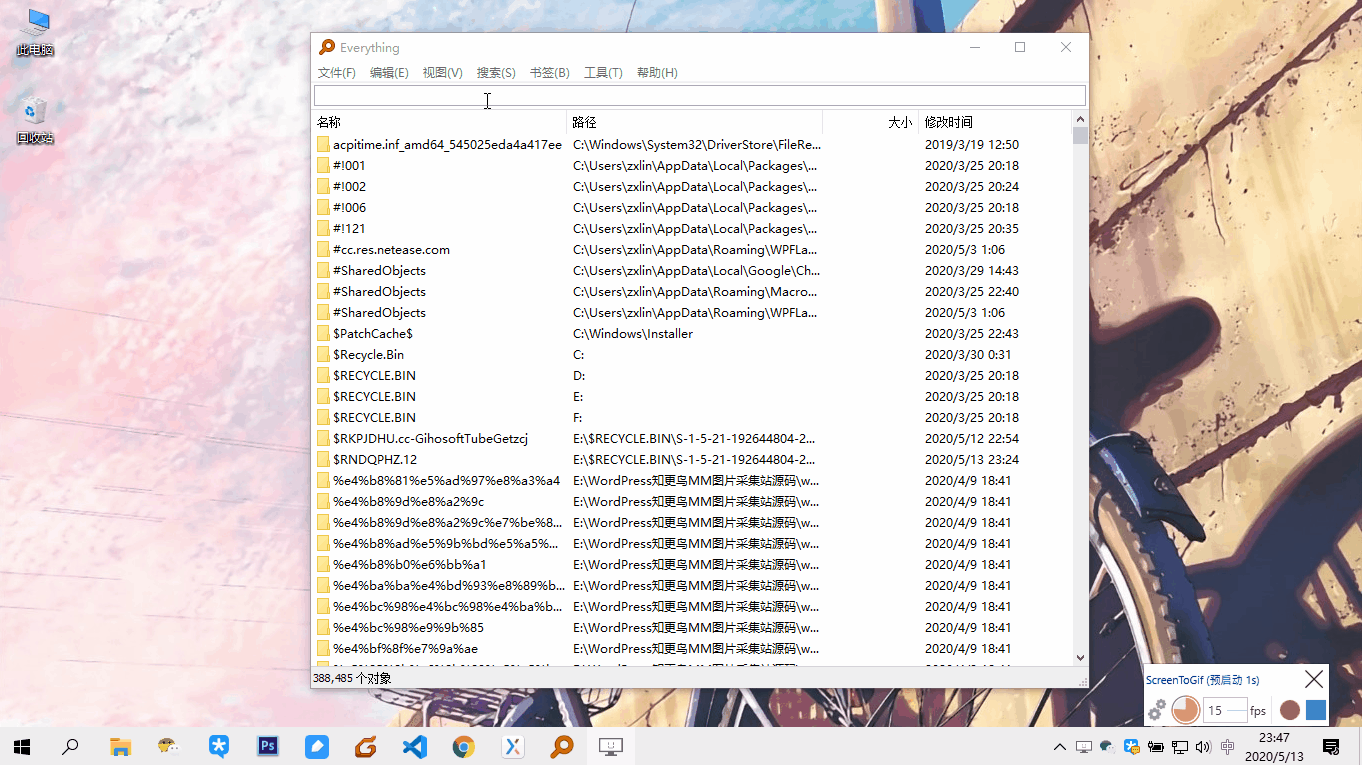This screenshot has height=765, width=1362.
Task: Click the brown record circle in ScreenToGif
Action: tap(1289, 709)
